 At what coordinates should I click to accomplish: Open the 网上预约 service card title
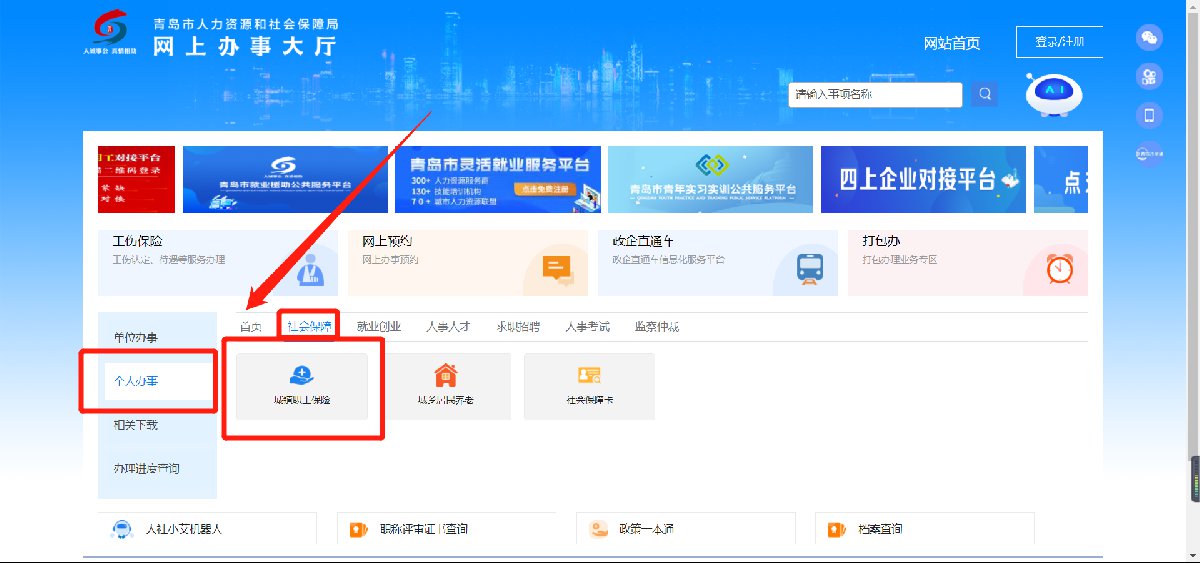point(387,241)
